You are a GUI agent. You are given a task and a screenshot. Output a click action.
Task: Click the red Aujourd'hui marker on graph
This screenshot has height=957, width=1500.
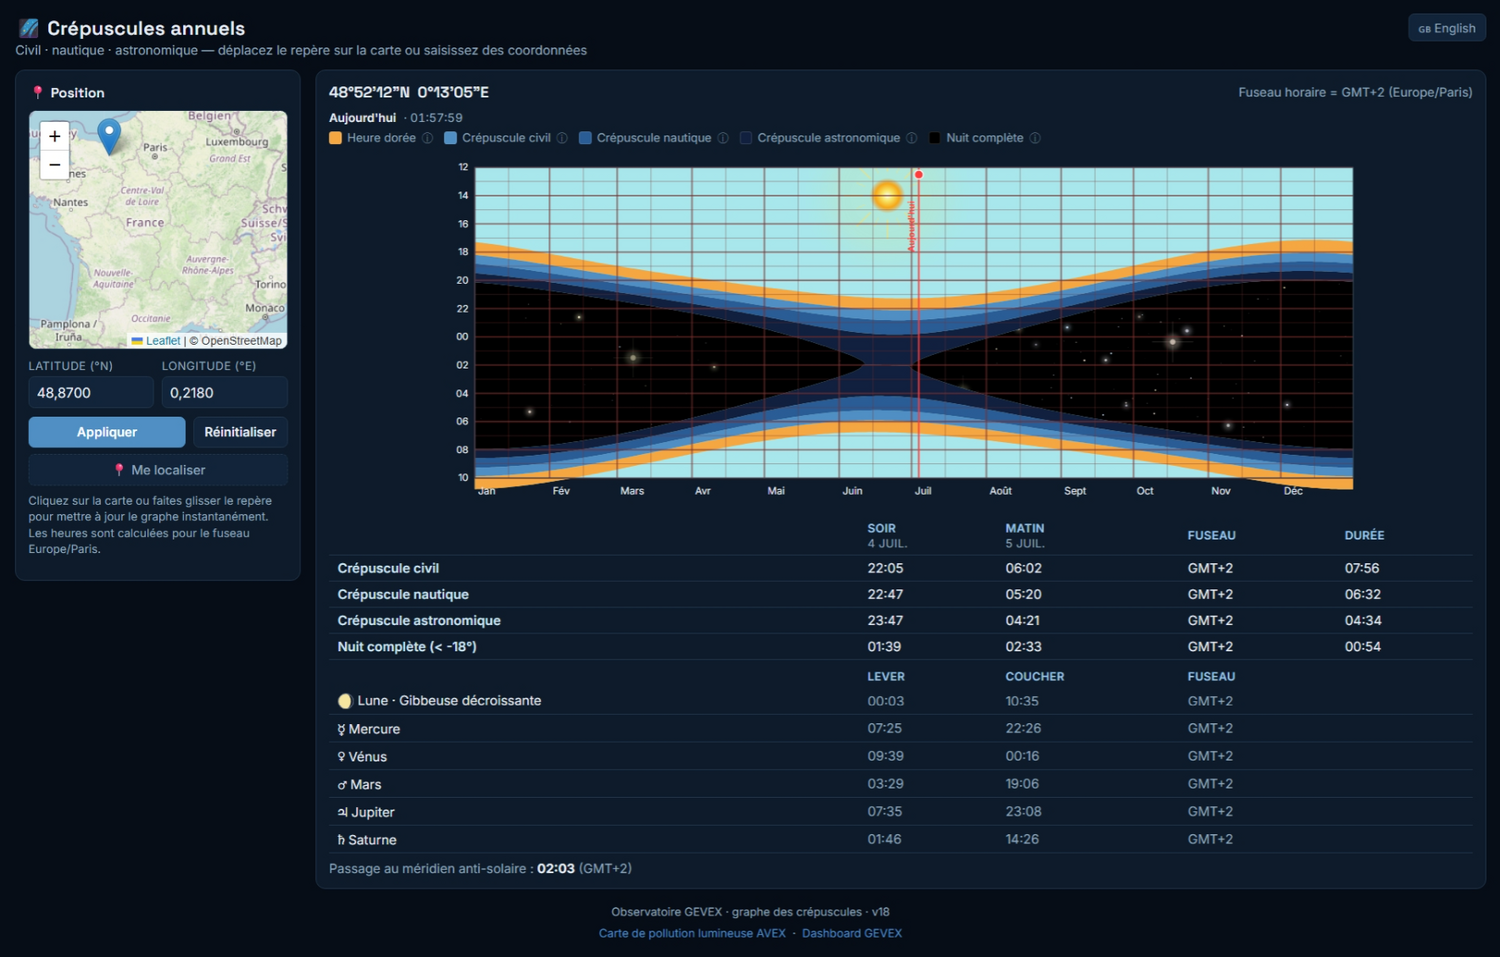[x=918, y=175]
